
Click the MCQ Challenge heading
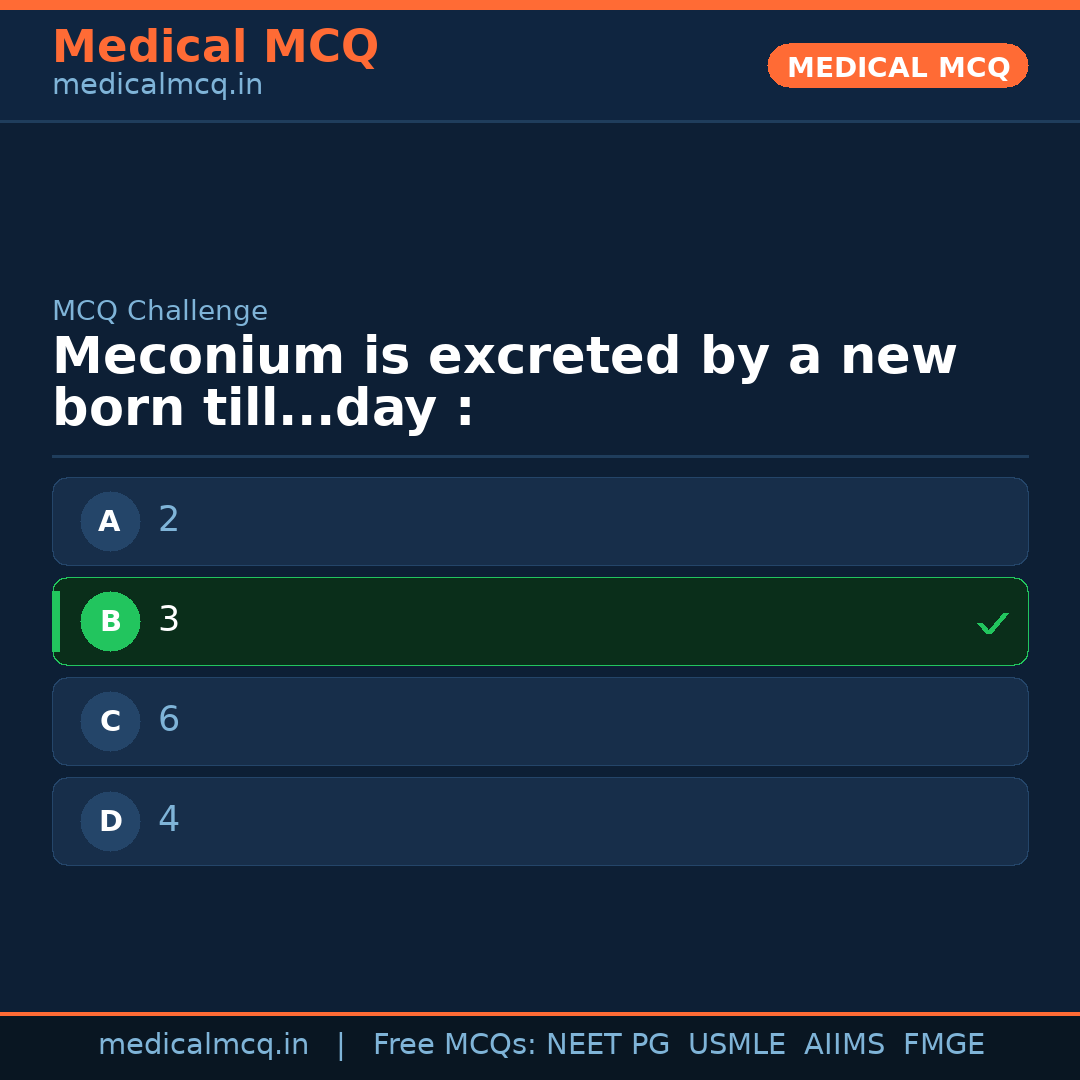(x=160, y=311)
